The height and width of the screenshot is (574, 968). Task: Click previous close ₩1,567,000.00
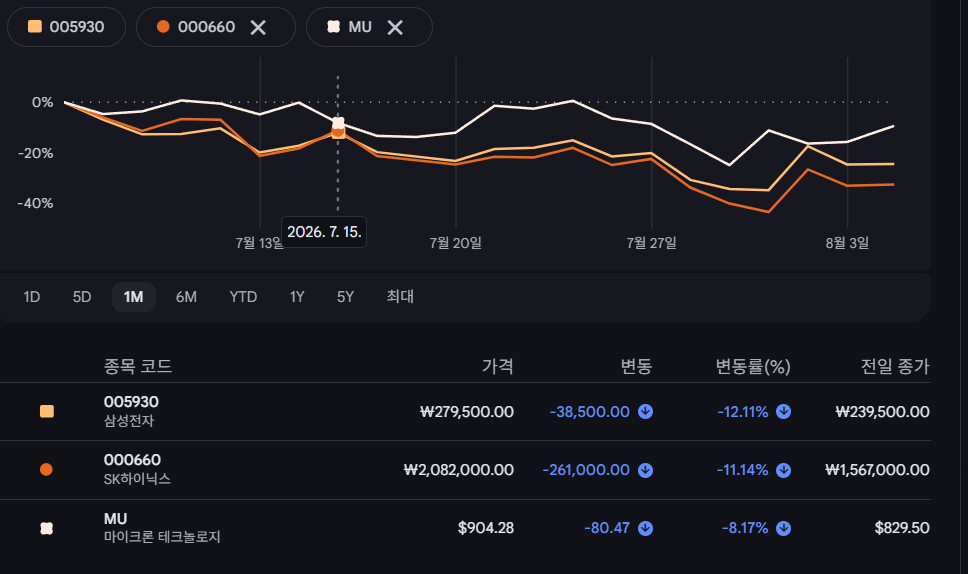[877, 470]
